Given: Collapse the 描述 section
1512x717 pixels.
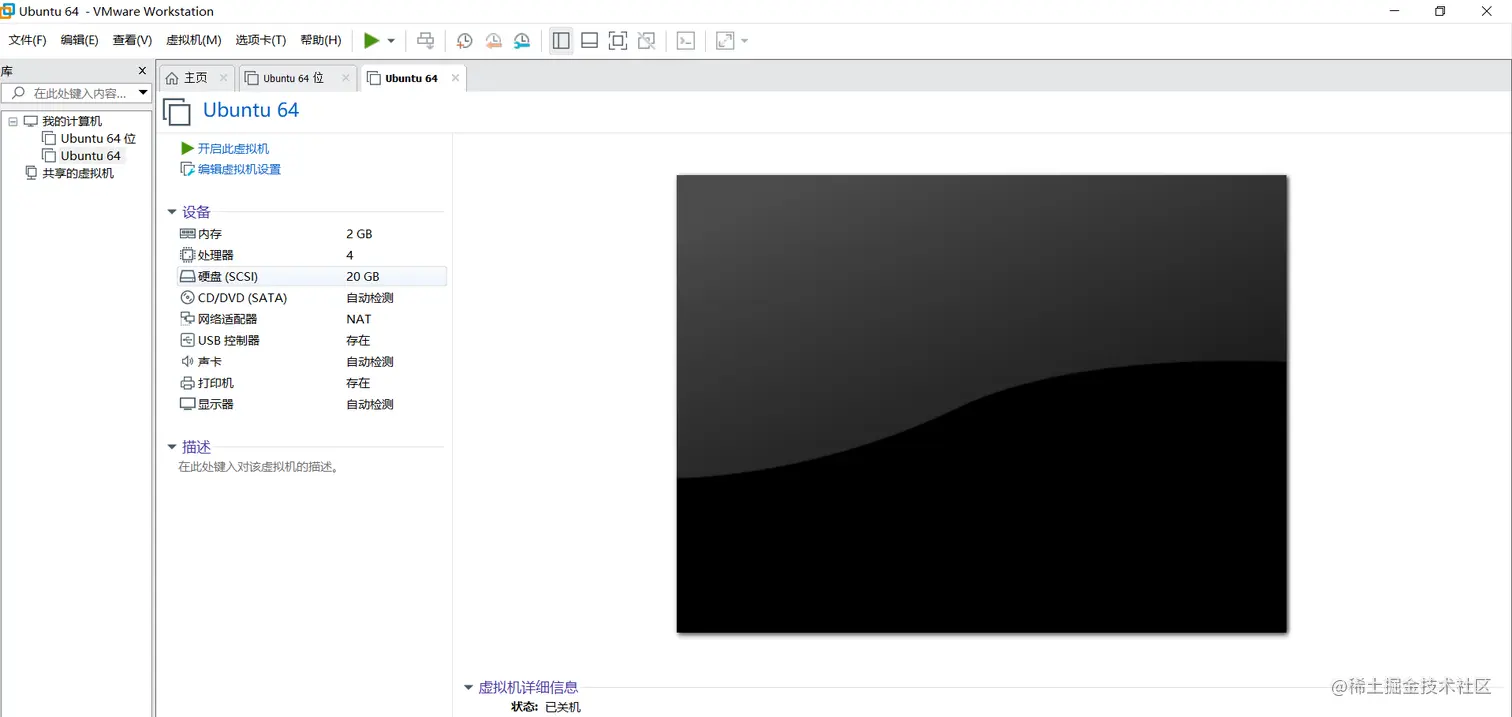Looking at the screenshot, I should [x=172, y=447].
